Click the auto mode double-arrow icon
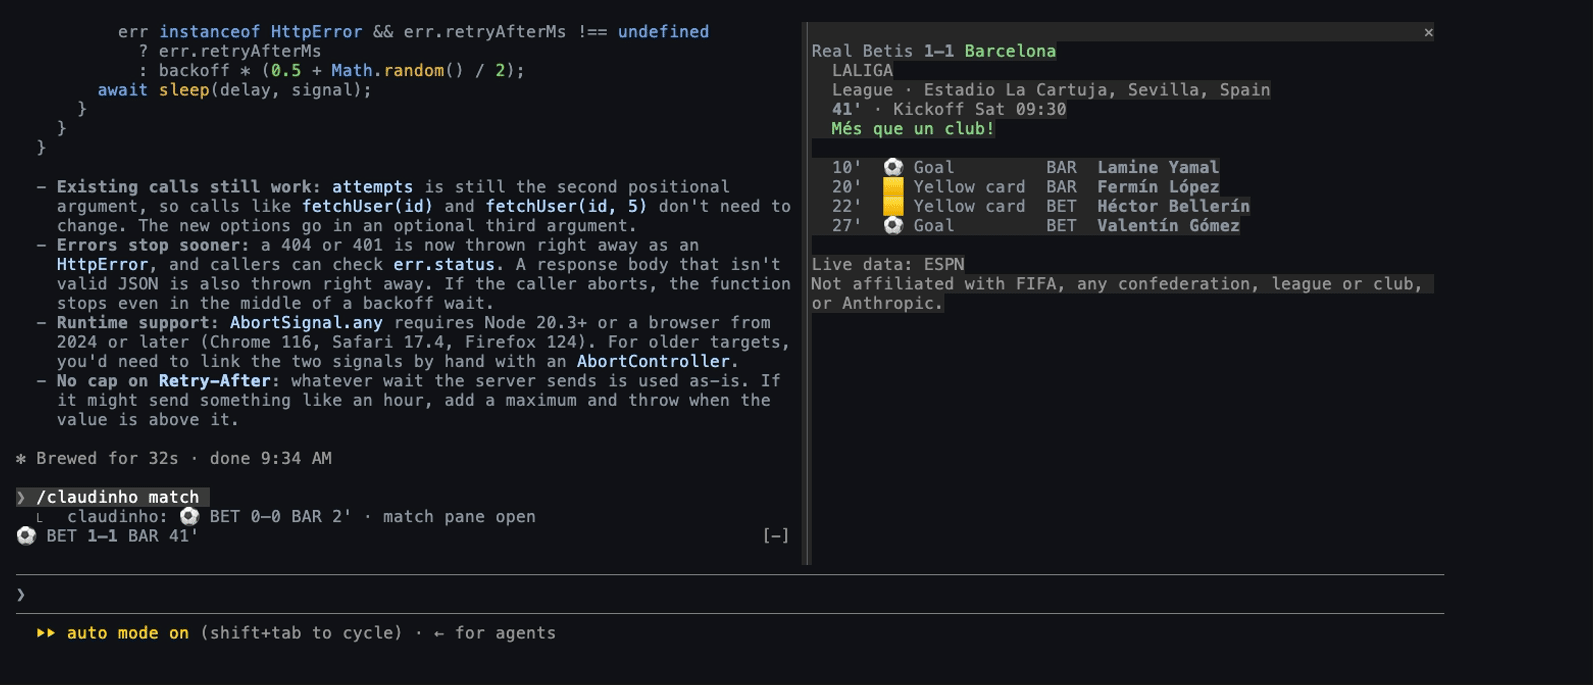1593x685 pixels. pyautogui.click(x=46, y=633)
